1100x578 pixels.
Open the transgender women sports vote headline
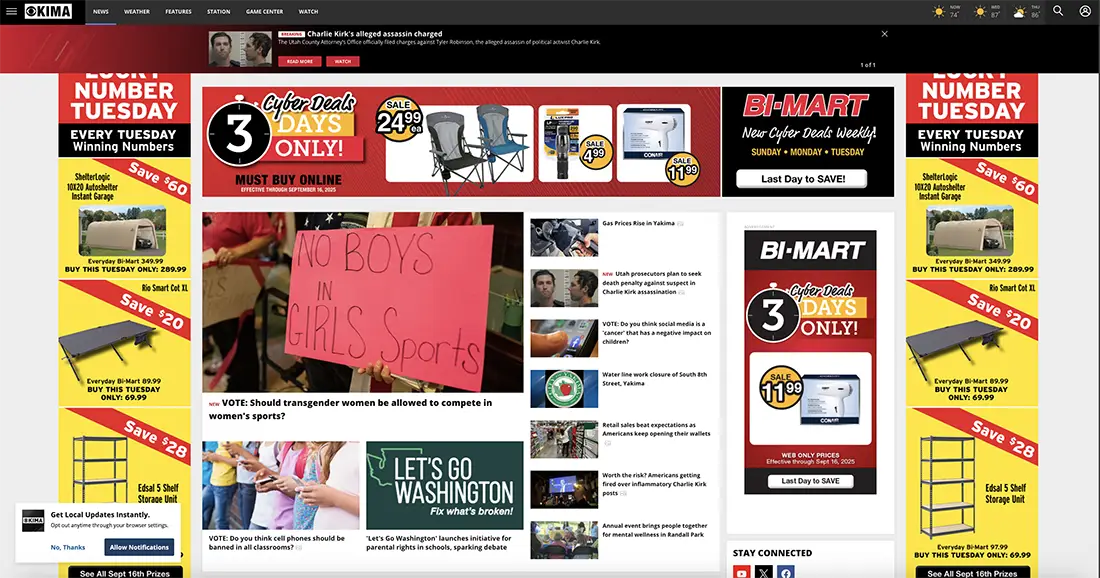[x=350, y=409]
